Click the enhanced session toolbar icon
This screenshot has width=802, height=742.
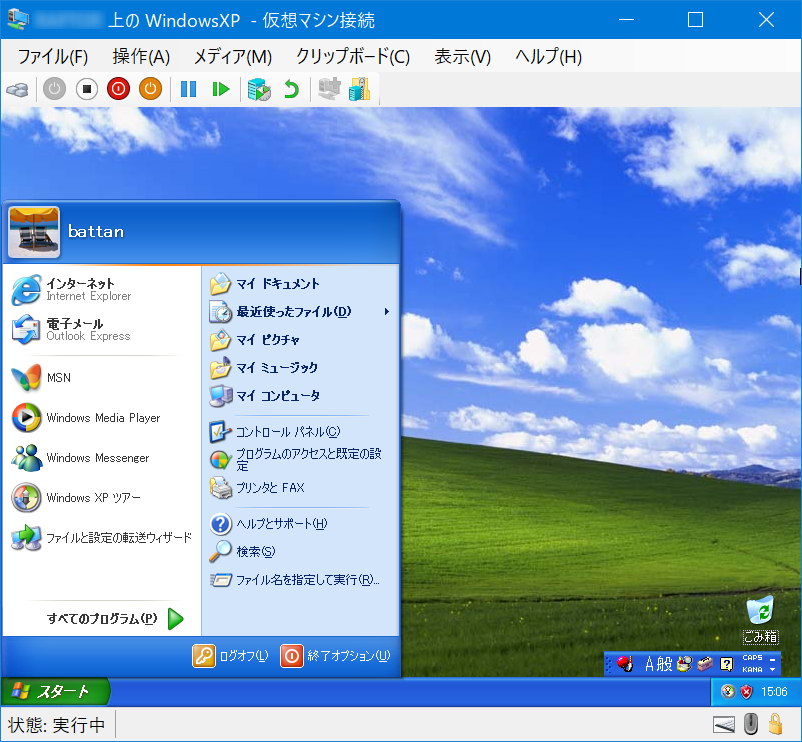coord(329,88)
